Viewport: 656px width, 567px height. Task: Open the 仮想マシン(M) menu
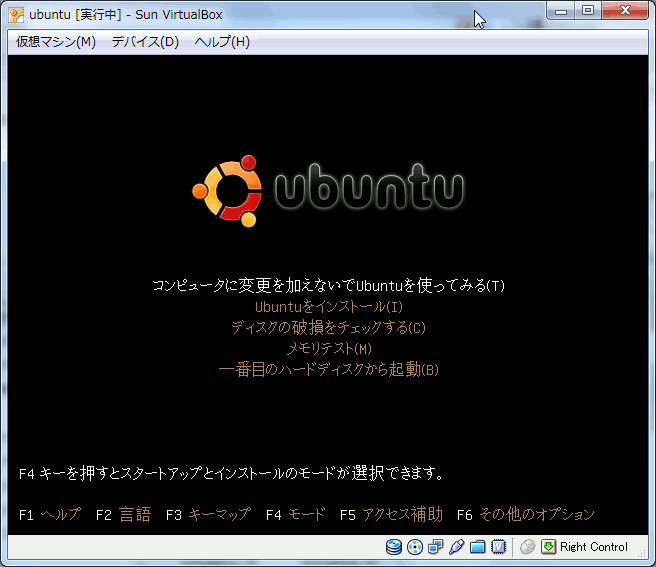click(x=56, y=42)
